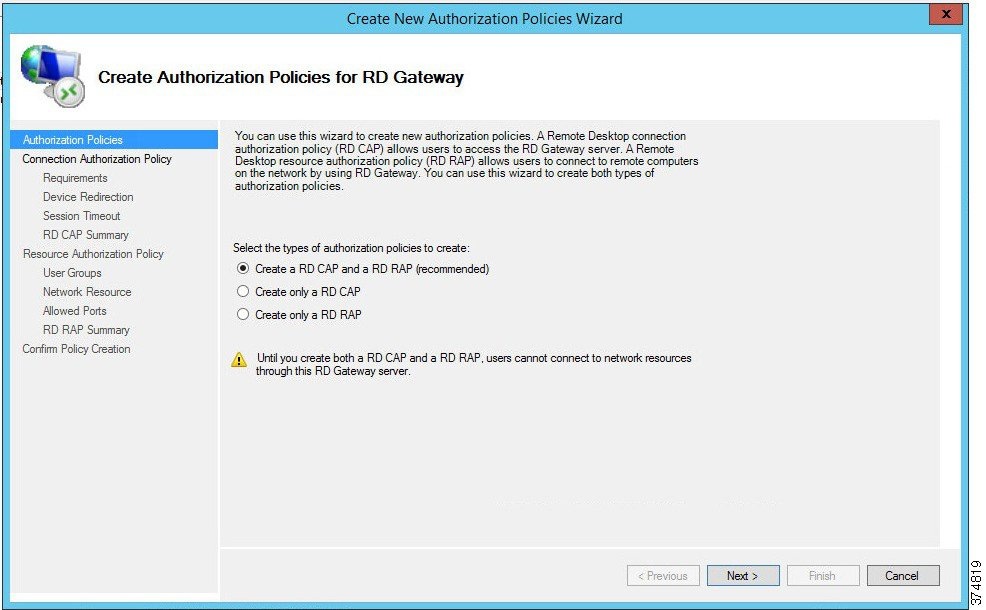Open the RD CAP Summary step
This screenshot has width=986, height=610.
click(x=86, y=235)
